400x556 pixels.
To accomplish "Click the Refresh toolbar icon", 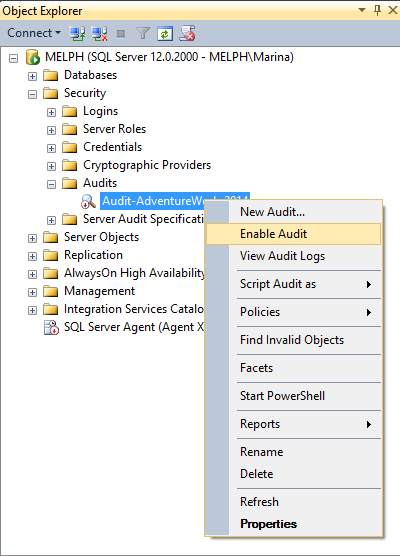I will [x=165, y=33].
